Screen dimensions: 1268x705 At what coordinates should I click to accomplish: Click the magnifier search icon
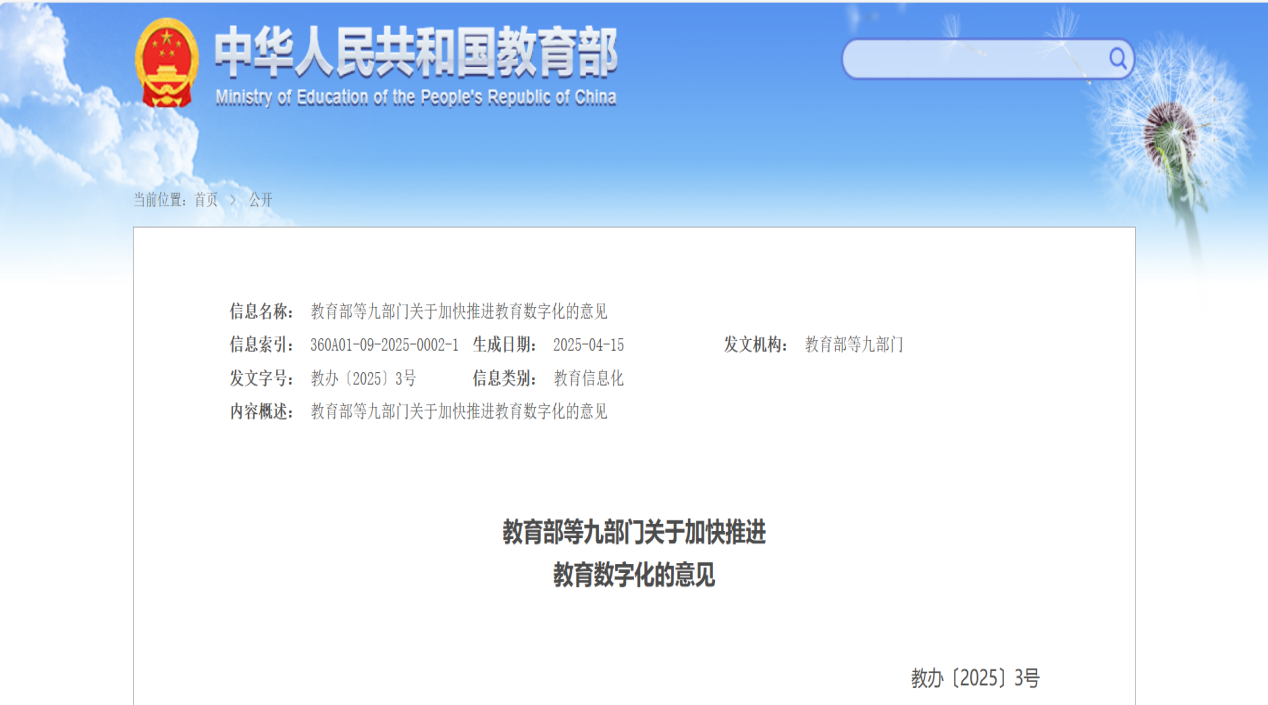tap(1117, 59)
